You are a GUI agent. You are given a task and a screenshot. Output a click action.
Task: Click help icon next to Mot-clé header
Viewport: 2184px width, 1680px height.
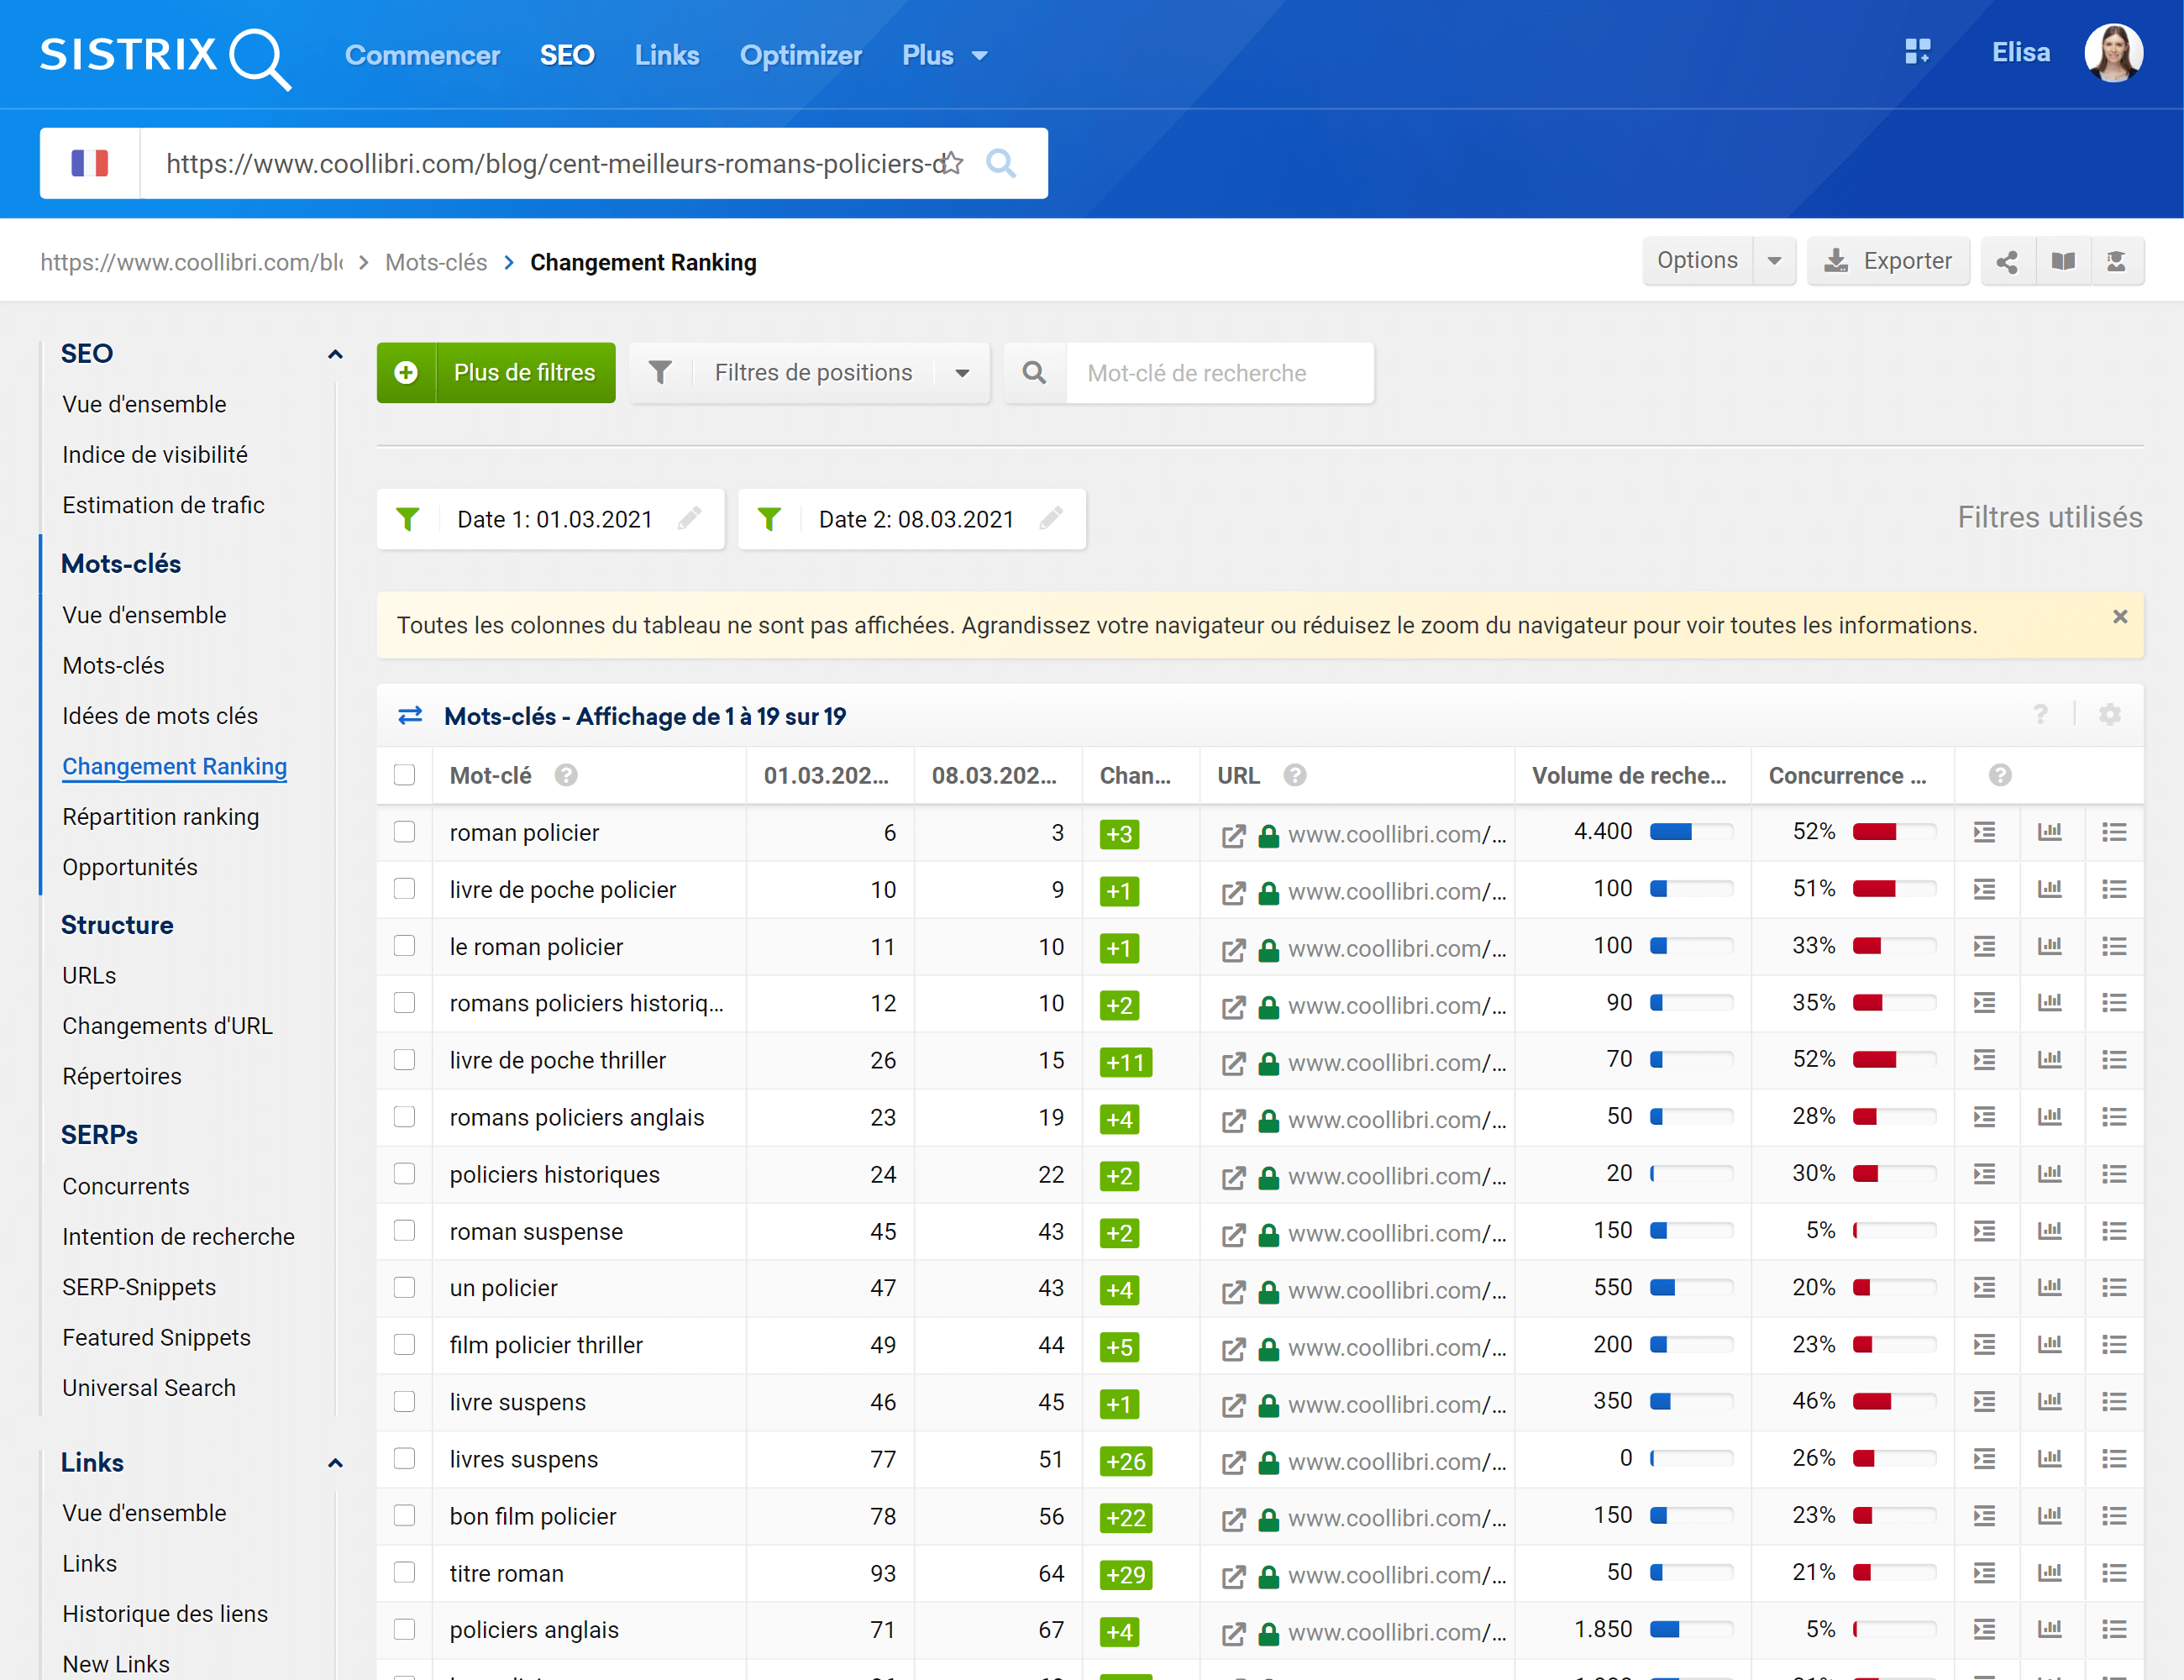(566, 775)
